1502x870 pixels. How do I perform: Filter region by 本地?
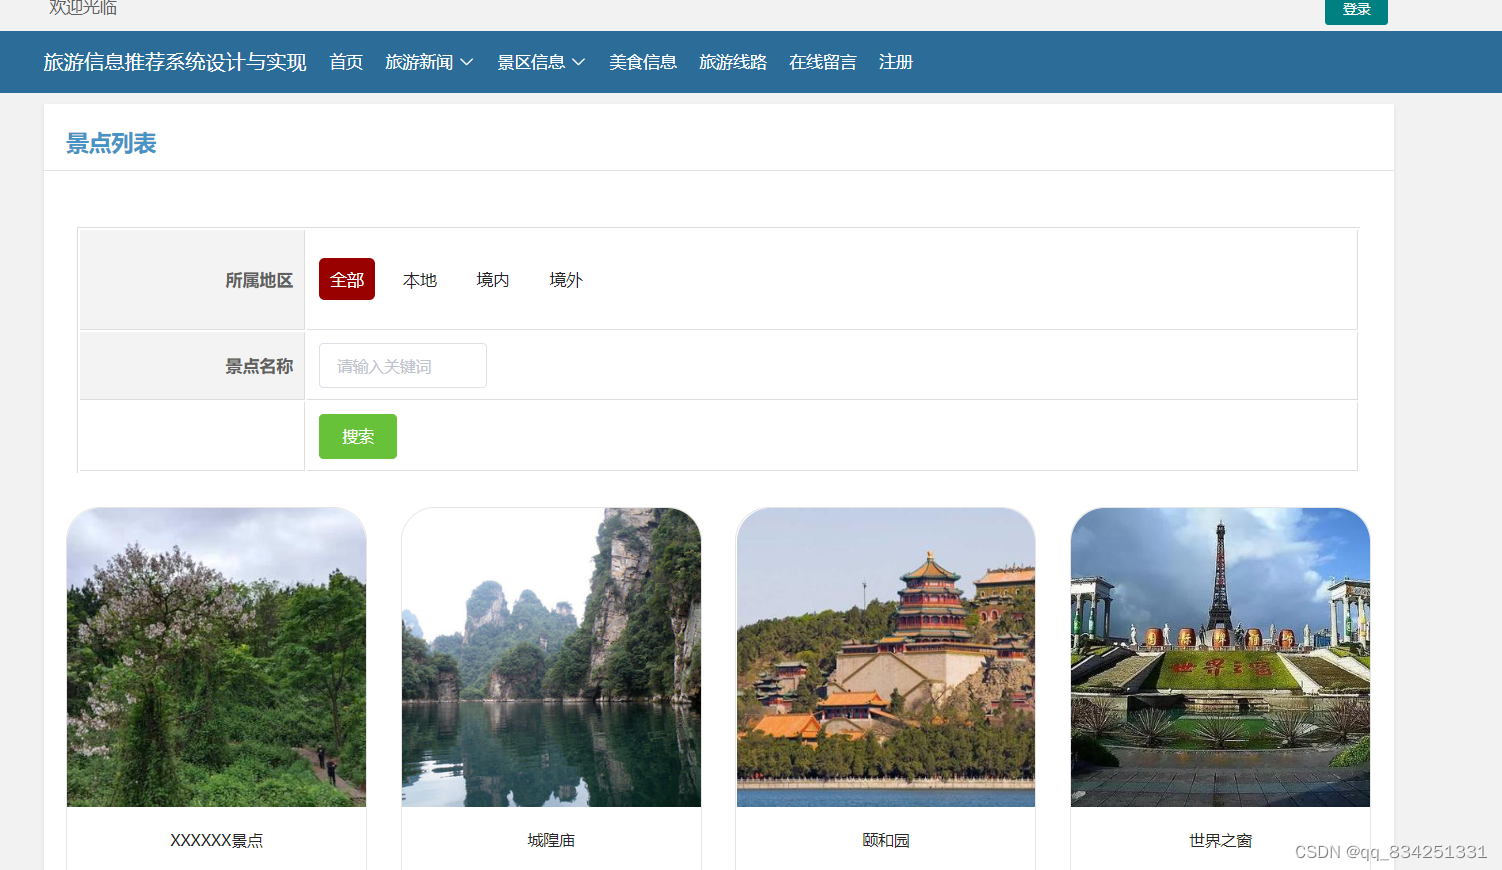click(x=420, y=280)
